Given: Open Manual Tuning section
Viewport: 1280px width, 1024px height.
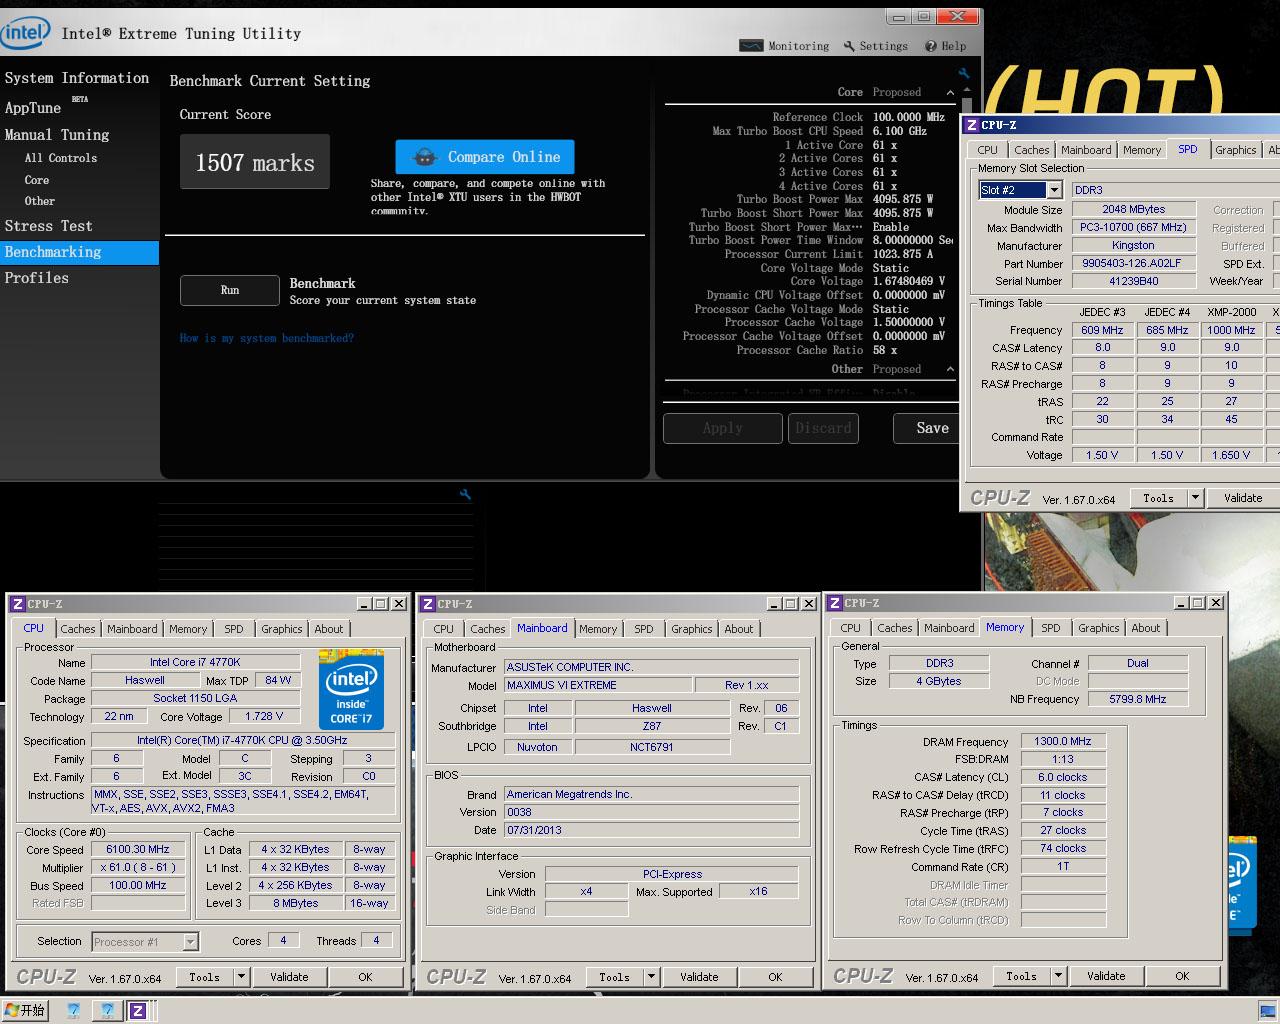Looking at the screenshot, I should 57,135.
